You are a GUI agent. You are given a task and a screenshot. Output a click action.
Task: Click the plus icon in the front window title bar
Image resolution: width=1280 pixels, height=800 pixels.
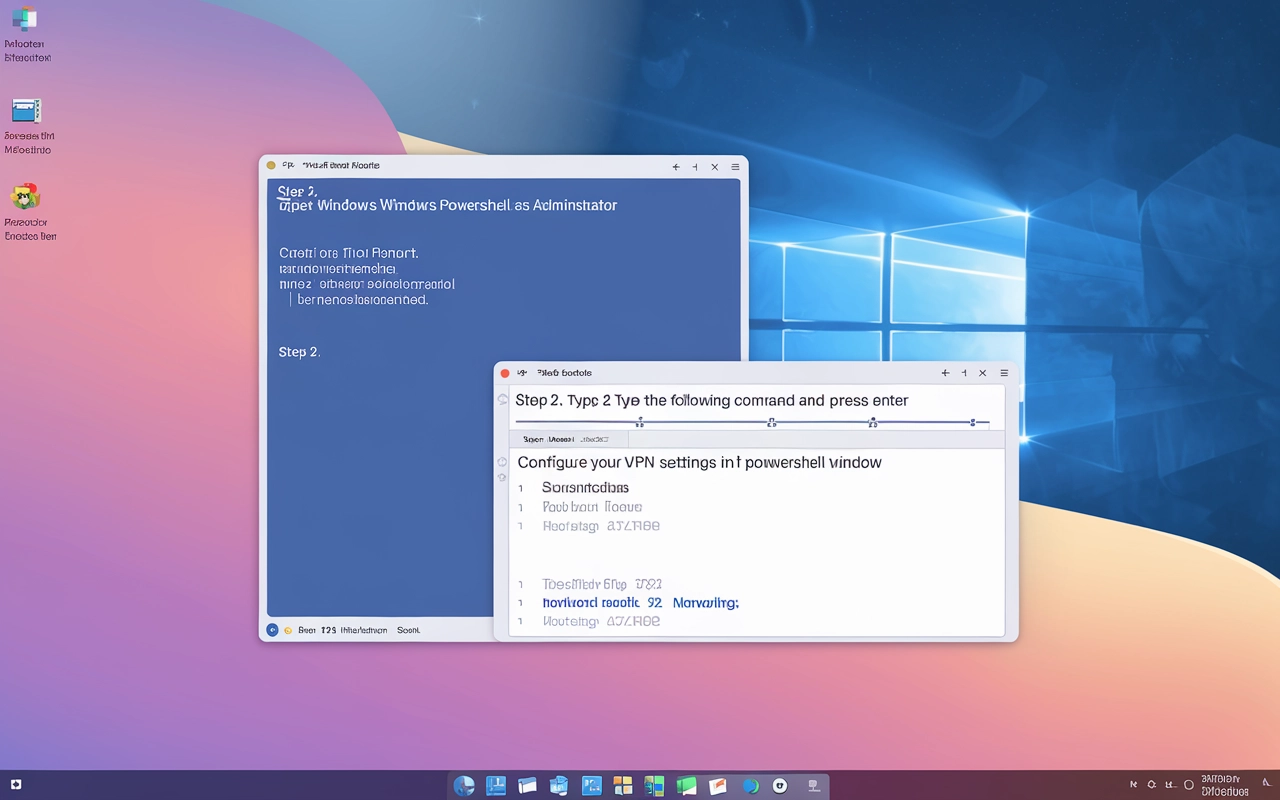945,373
